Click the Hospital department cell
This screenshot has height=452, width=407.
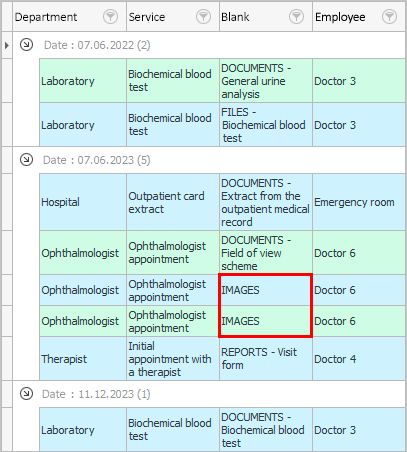click(83, 202)
